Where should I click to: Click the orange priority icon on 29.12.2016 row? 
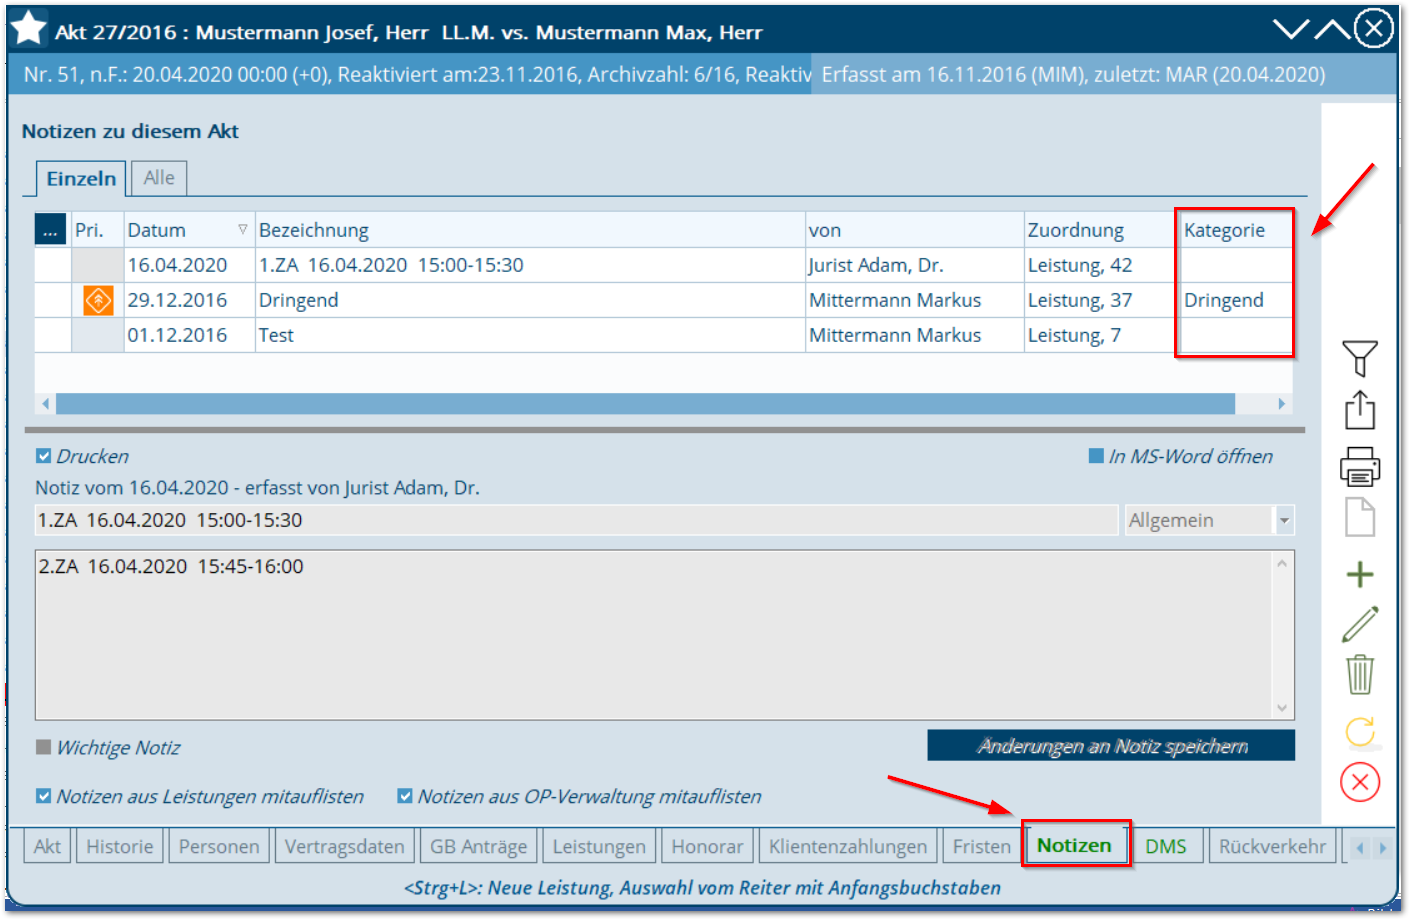[x=98, y=300]
